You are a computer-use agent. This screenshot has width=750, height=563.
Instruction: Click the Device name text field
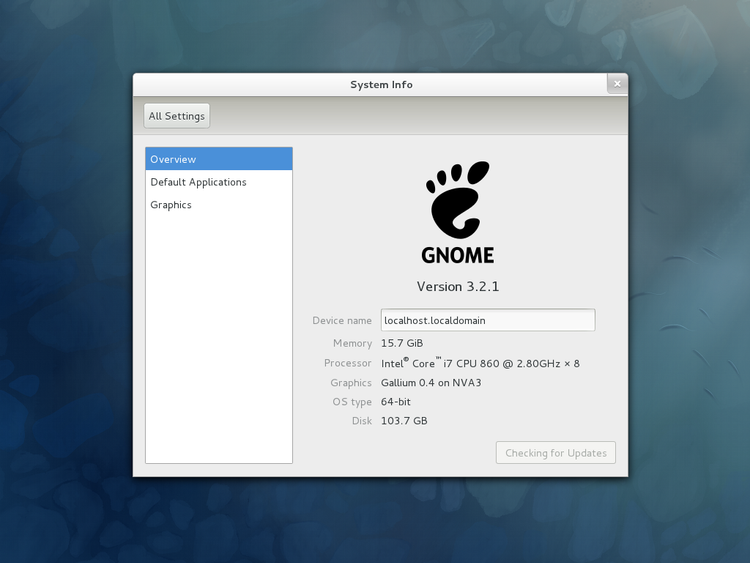click(487, 320)
